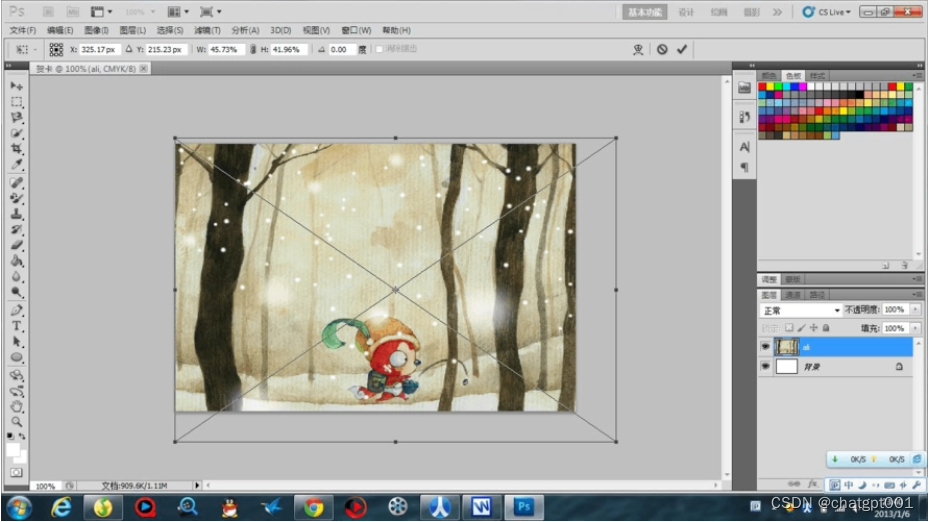The height and width of the screenshot is (522, 929).
Task: Toggle Quick Mask mode in toolbox
Action: click(x=17, y=473)
